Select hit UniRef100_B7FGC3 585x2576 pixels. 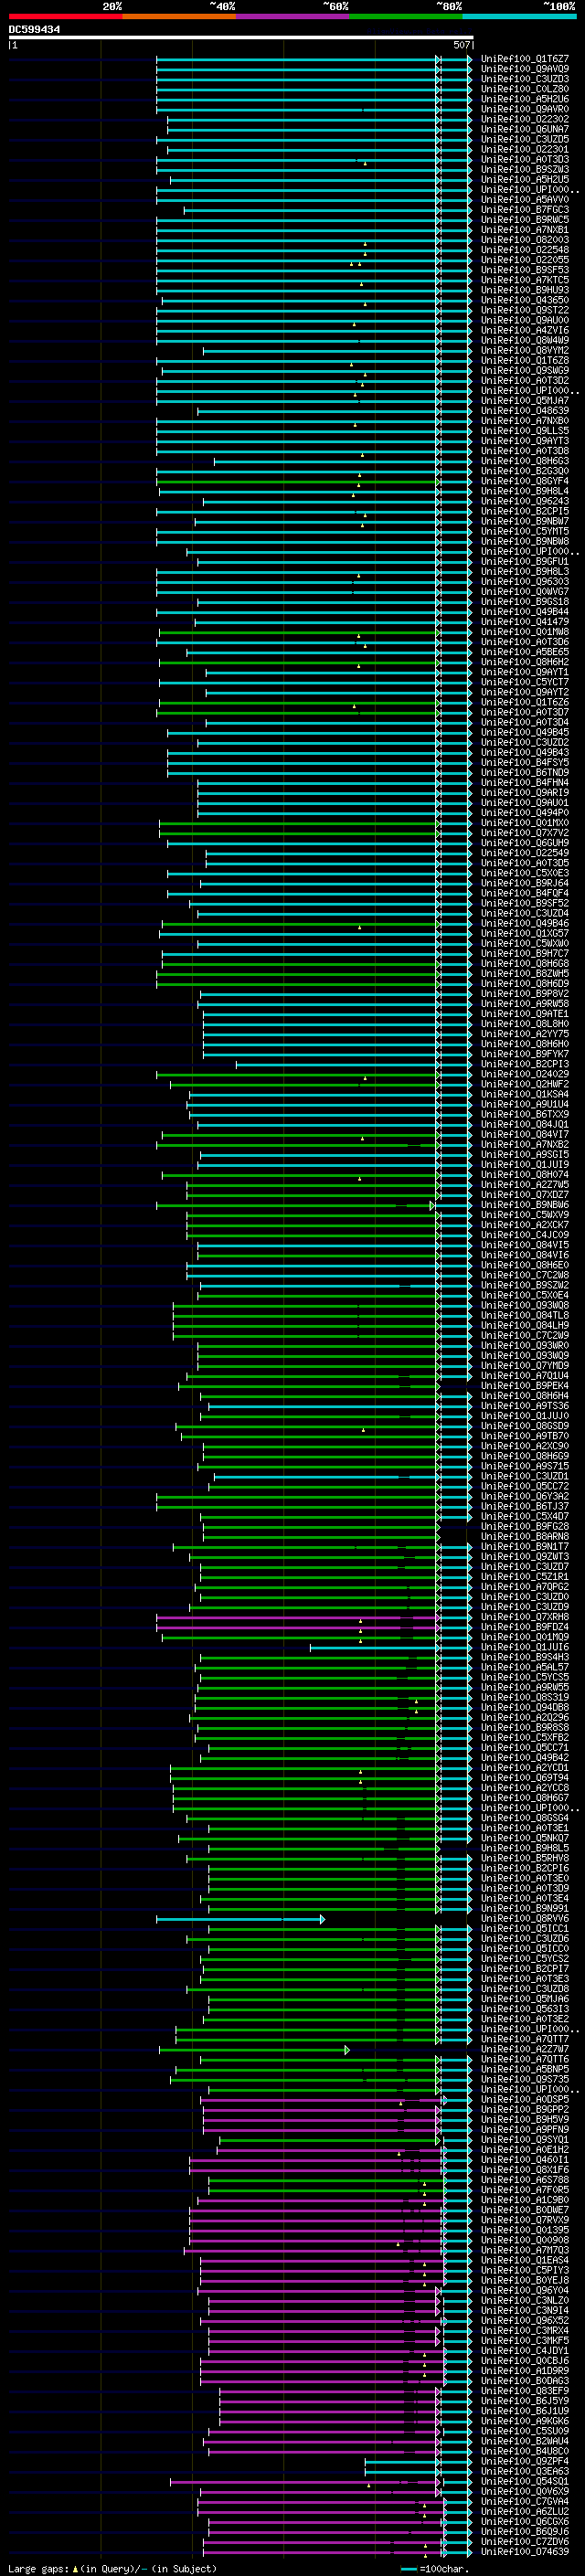tap(524, 210)
